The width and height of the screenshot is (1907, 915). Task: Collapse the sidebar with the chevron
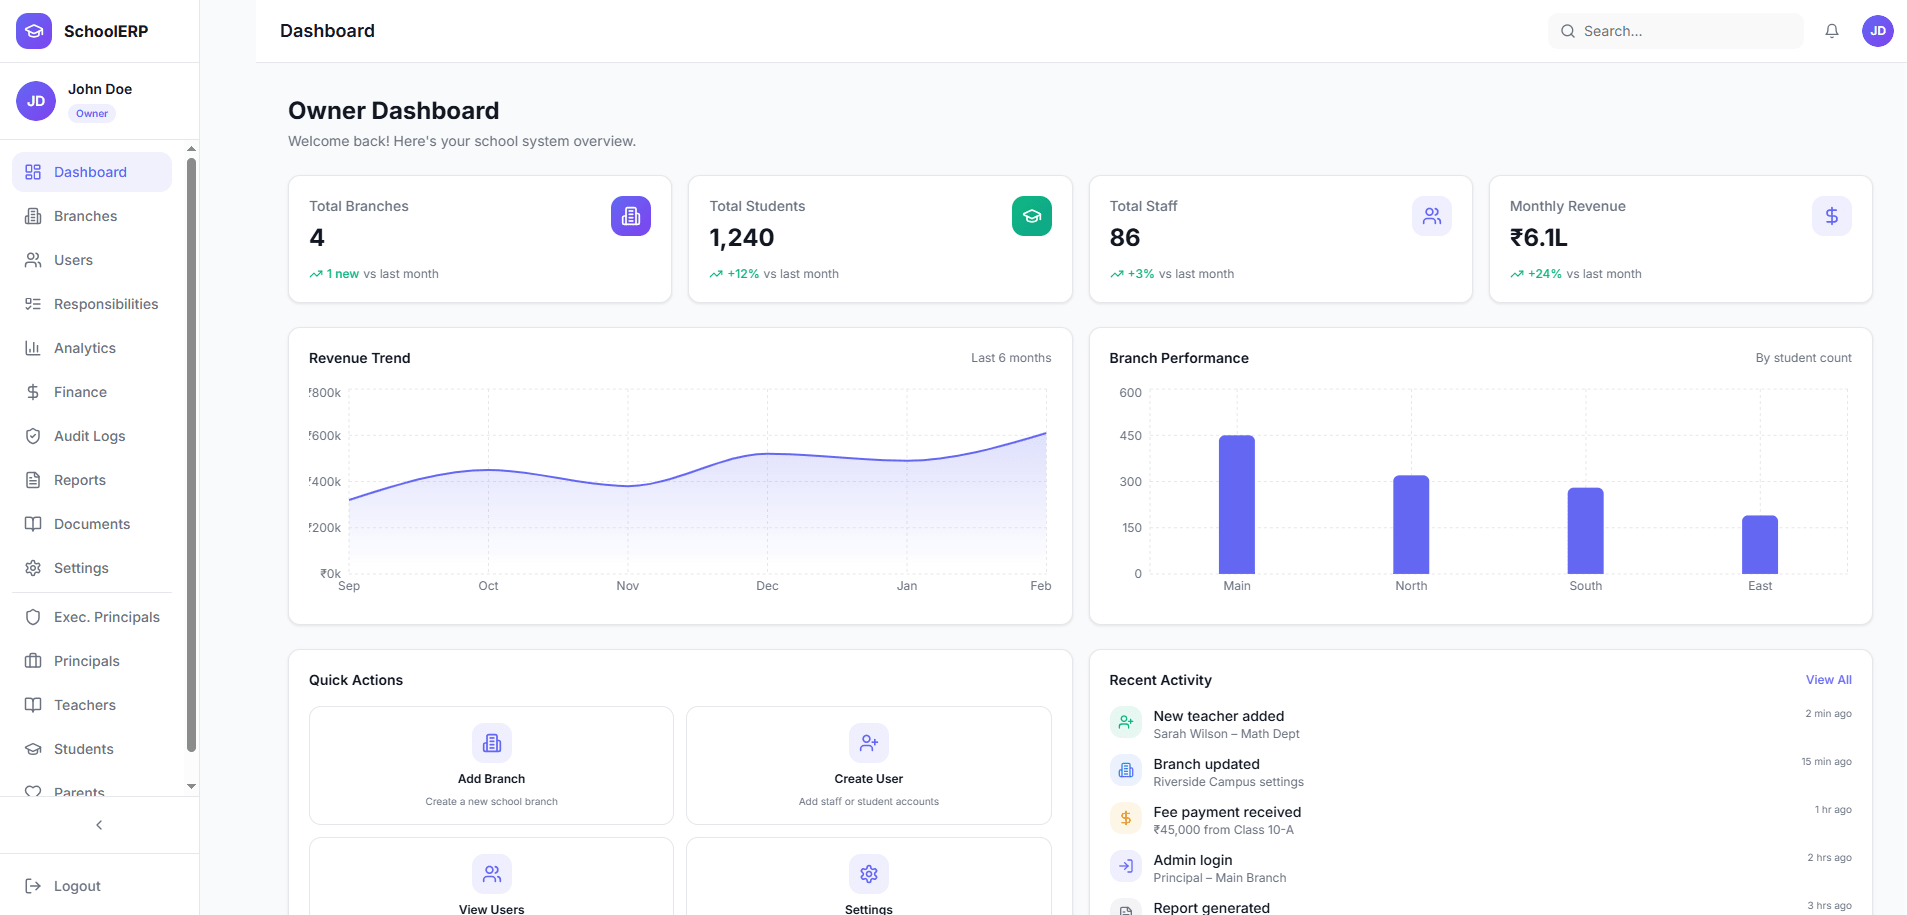click(99, 825)
